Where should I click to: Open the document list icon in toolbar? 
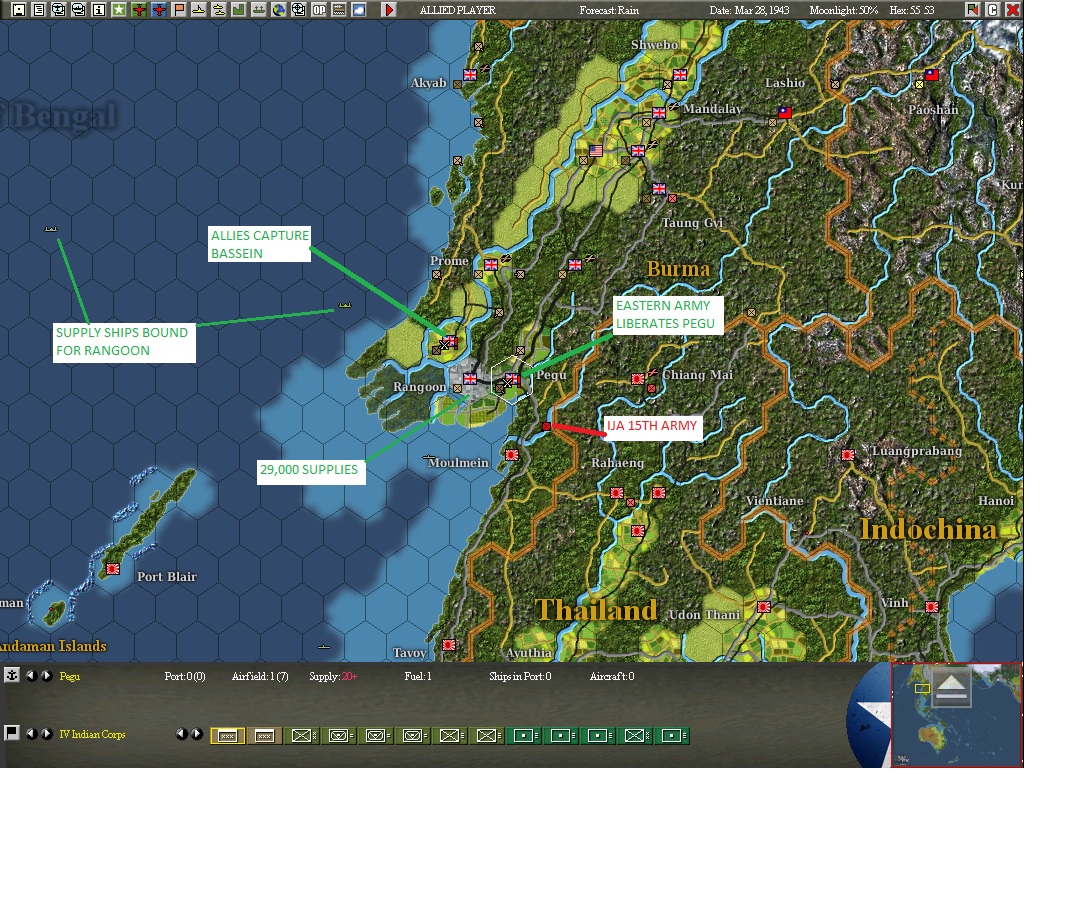[39, 10]
